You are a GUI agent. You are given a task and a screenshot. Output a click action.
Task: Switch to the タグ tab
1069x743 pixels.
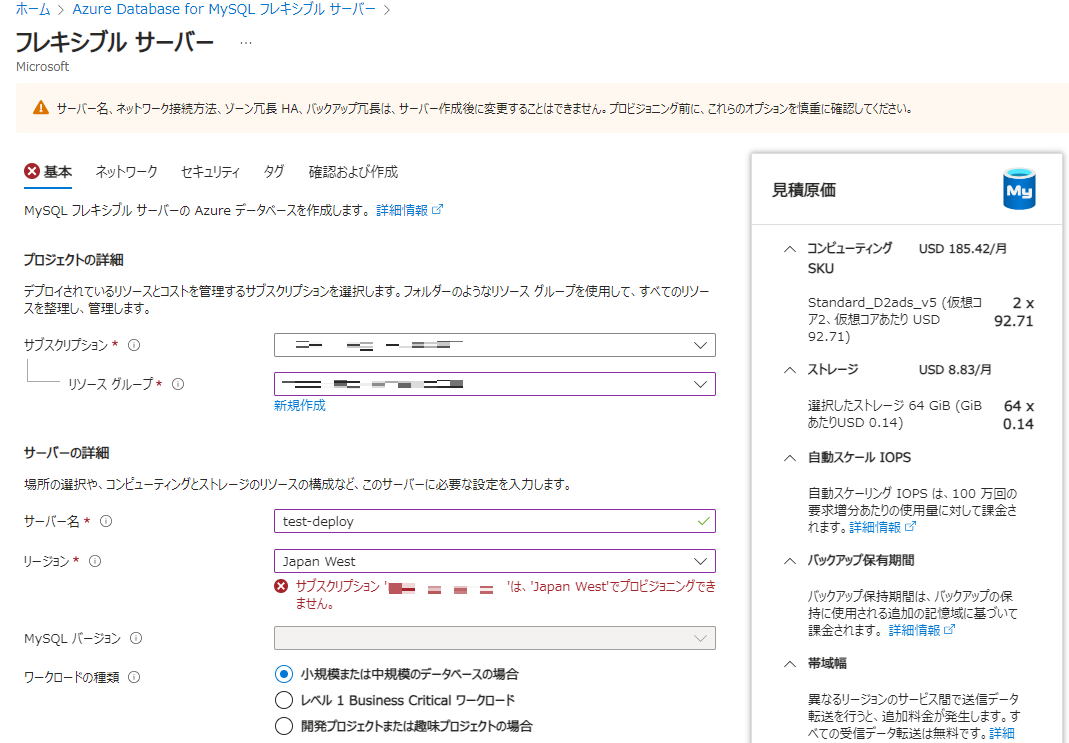274,172
